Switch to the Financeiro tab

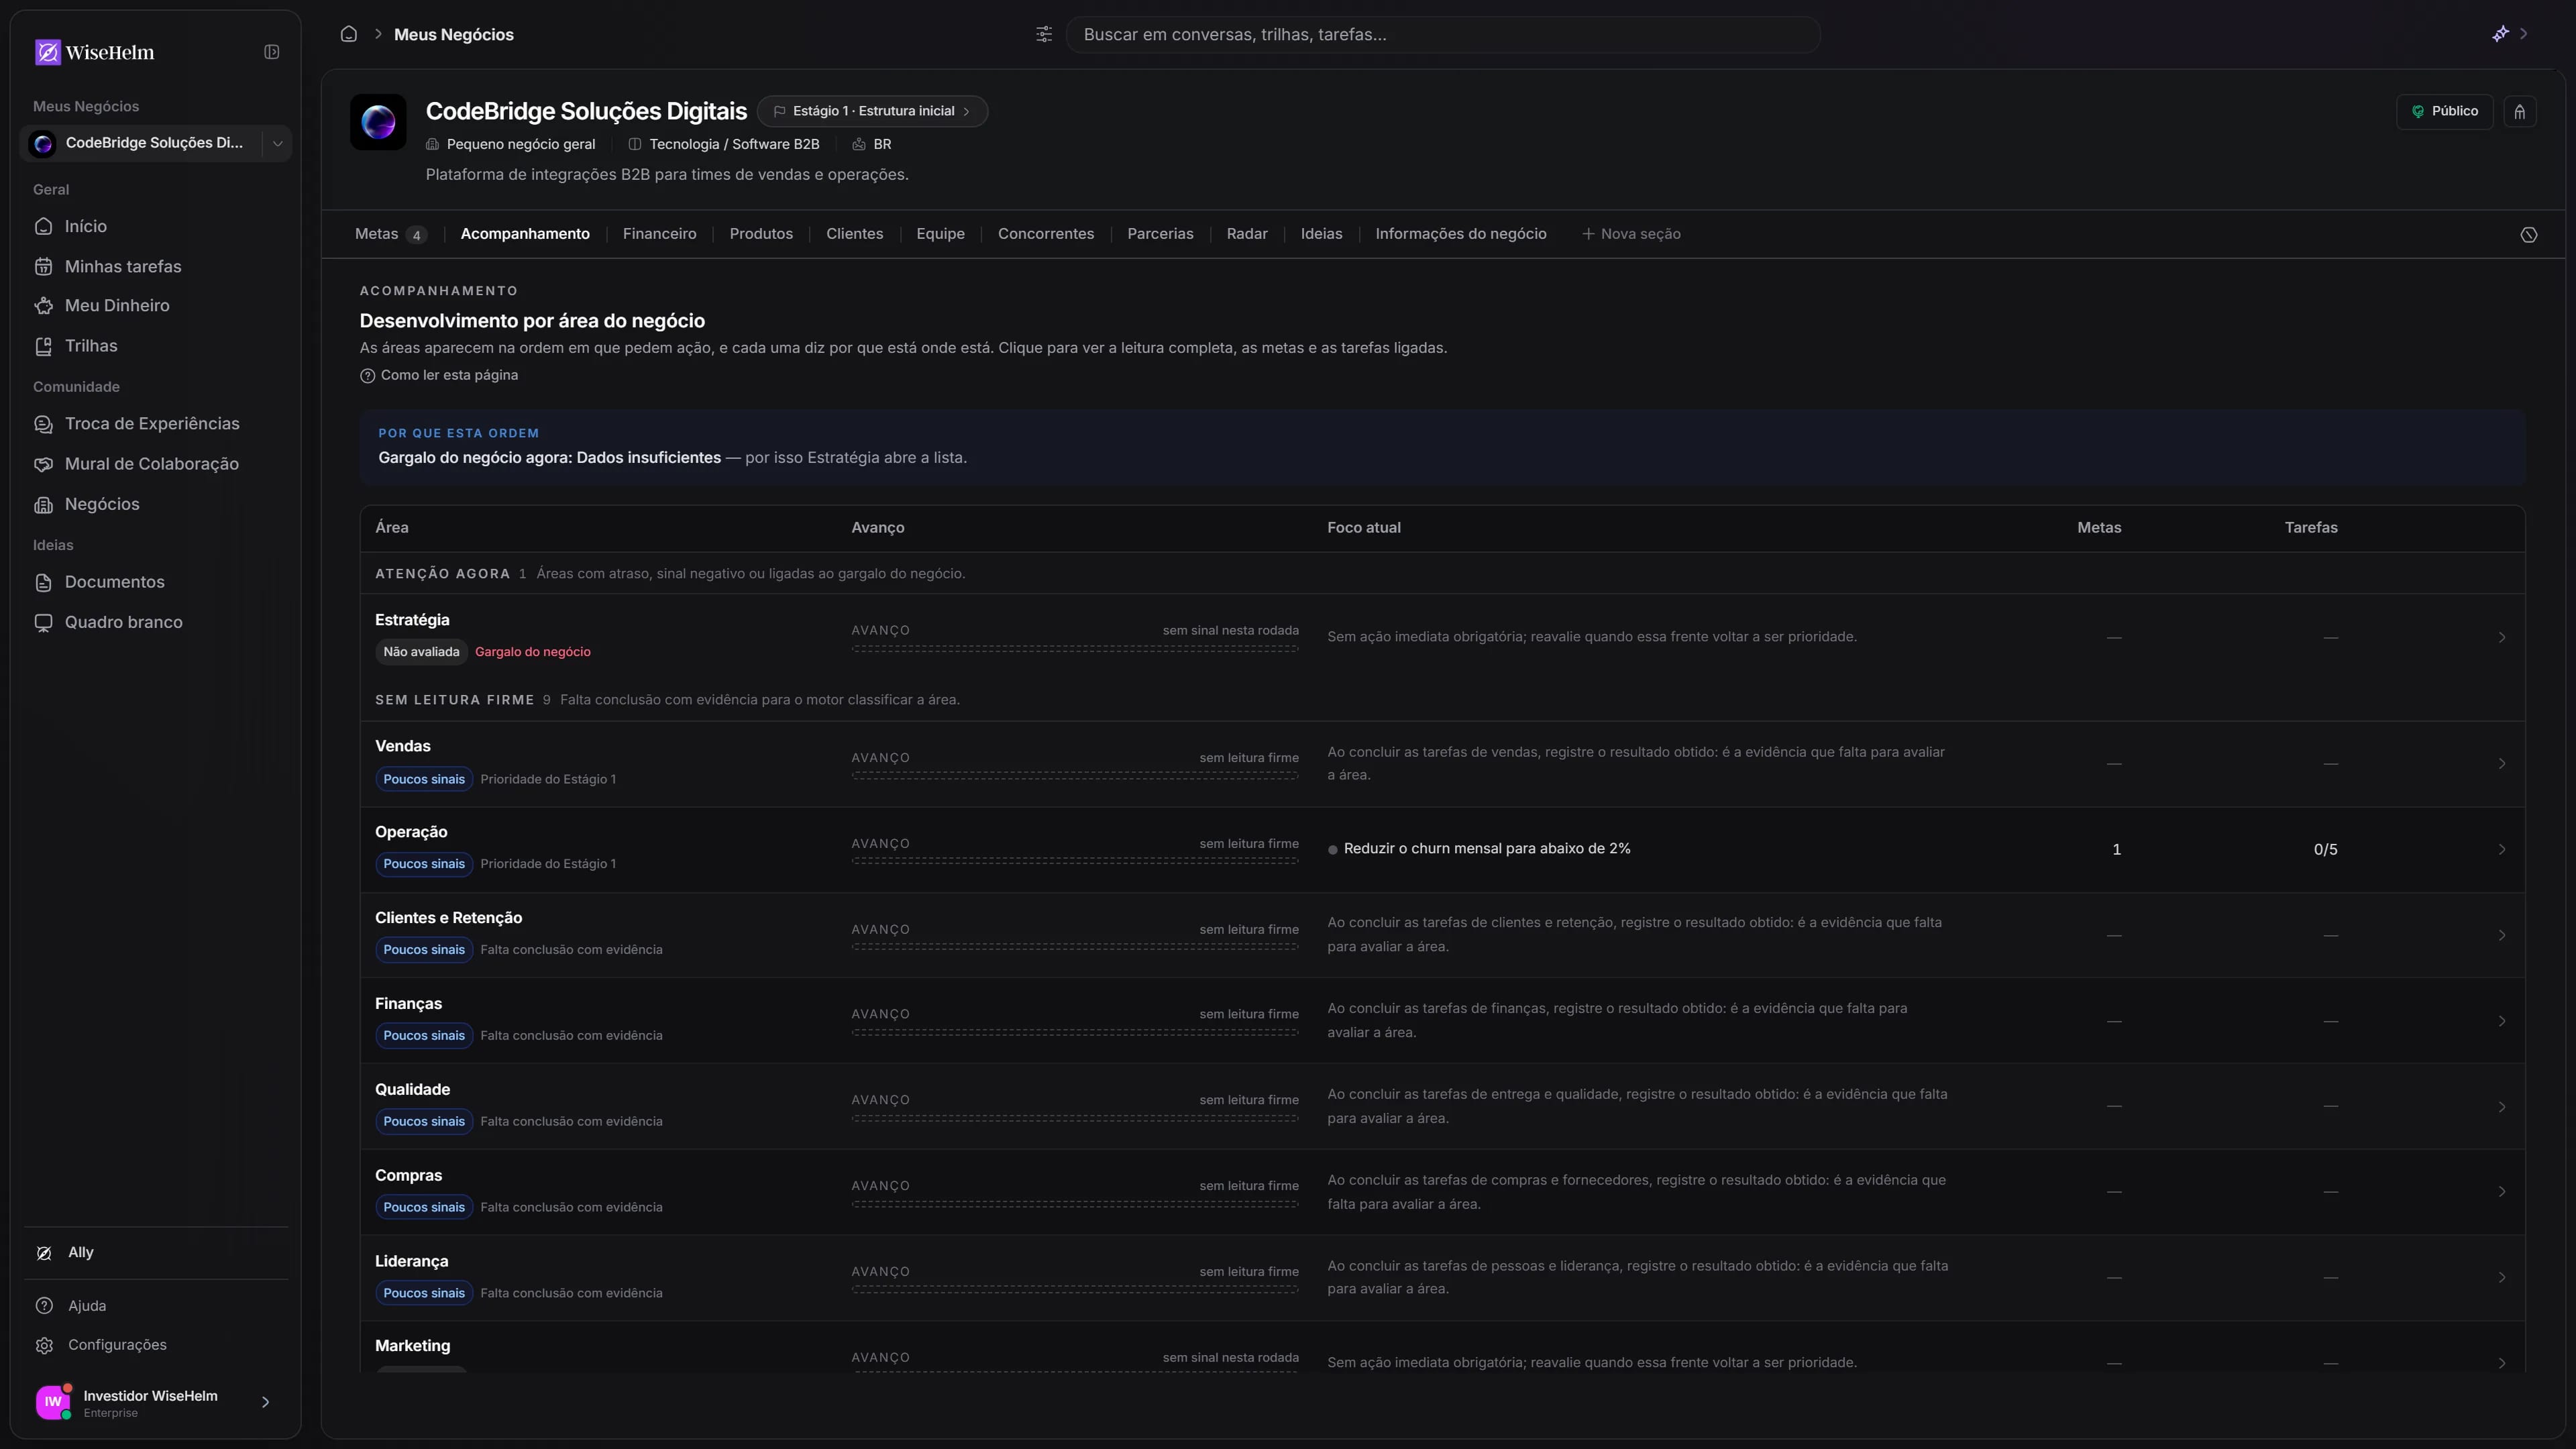[659, 234]
